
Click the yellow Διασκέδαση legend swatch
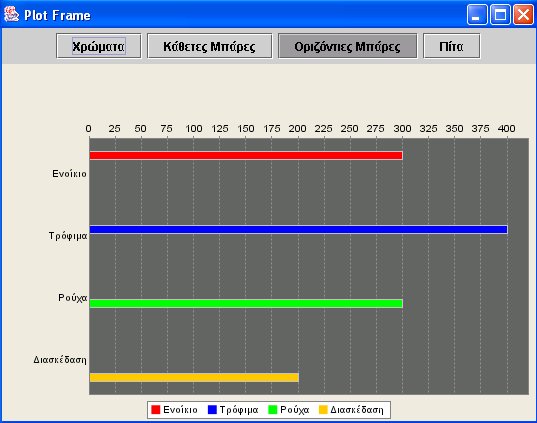tap(323, 410)
